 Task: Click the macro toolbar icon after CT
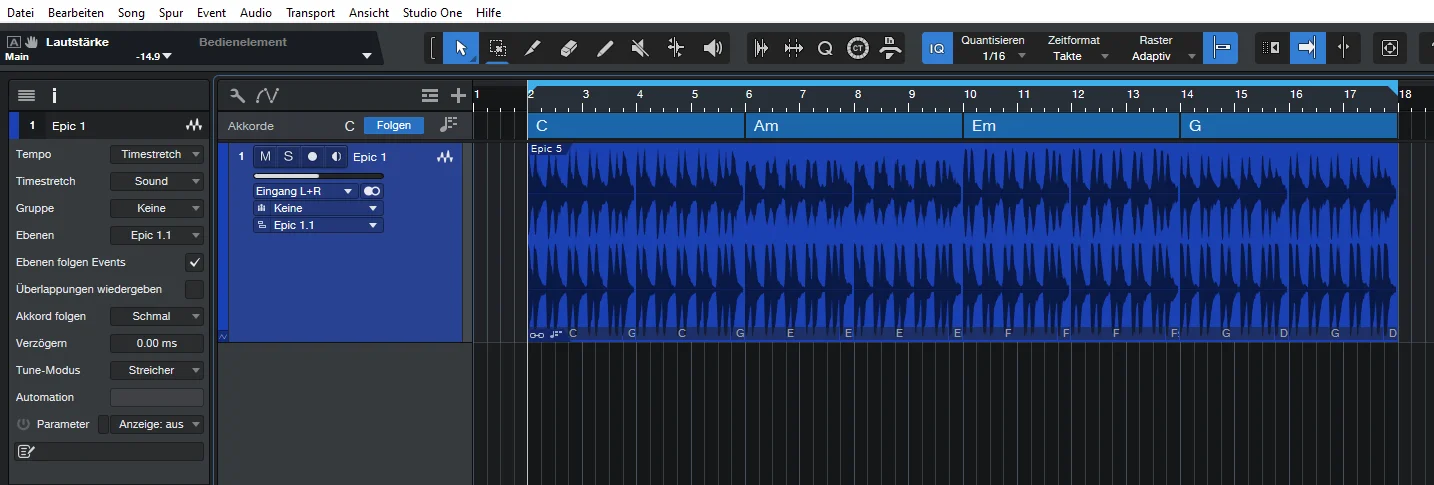pyautogui.click(x=889, y=48)
